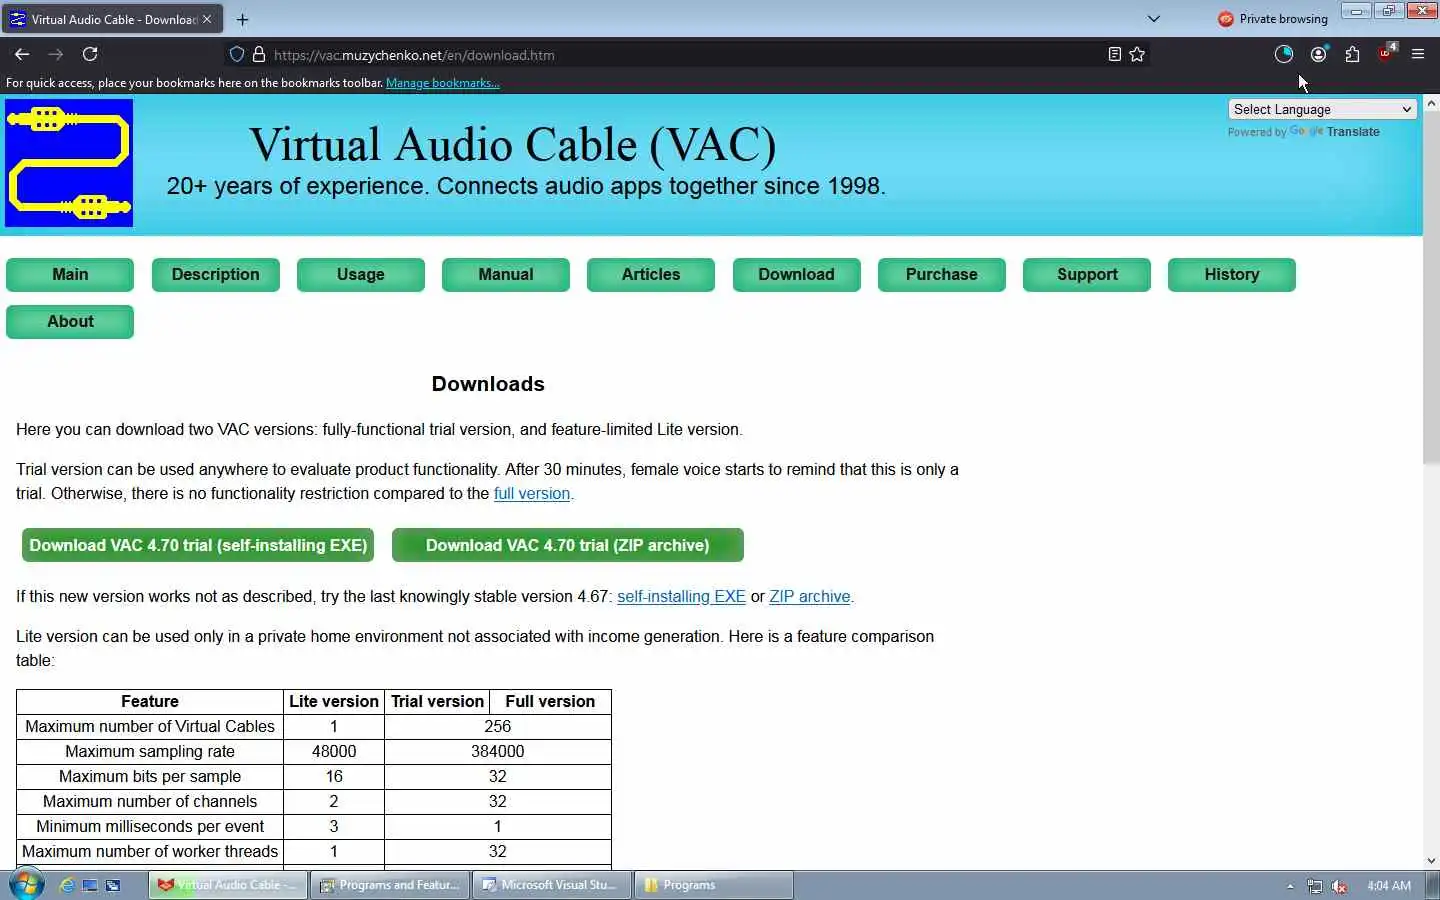Open the Support navigation button
The height and width of the screenshot is (900, 1440).
pyautogui.click(x=1087, y=274)
